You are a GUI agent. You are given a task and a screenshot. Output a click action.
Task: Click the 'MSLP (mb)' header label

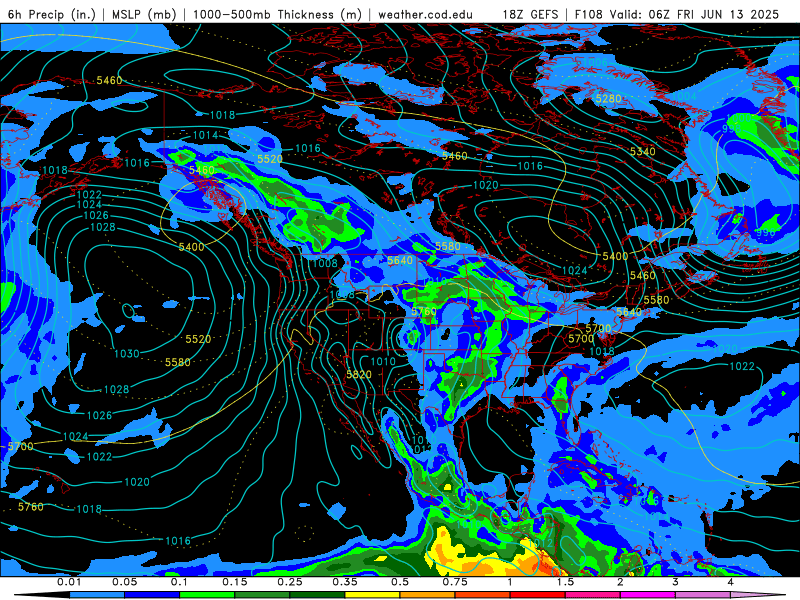click(144, 14)
